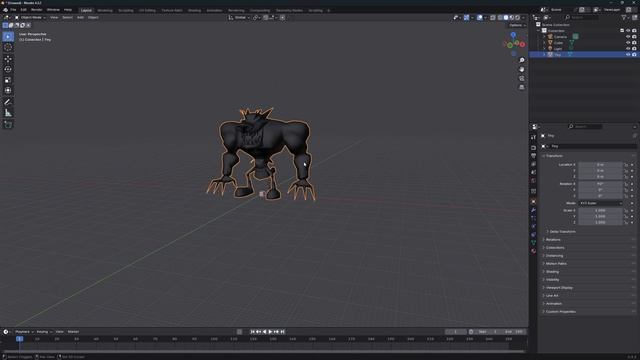Open the Global transform orientation dropdown
This screenshot has width=640, height=360.
pyautogui.click(x=239, y=18)
